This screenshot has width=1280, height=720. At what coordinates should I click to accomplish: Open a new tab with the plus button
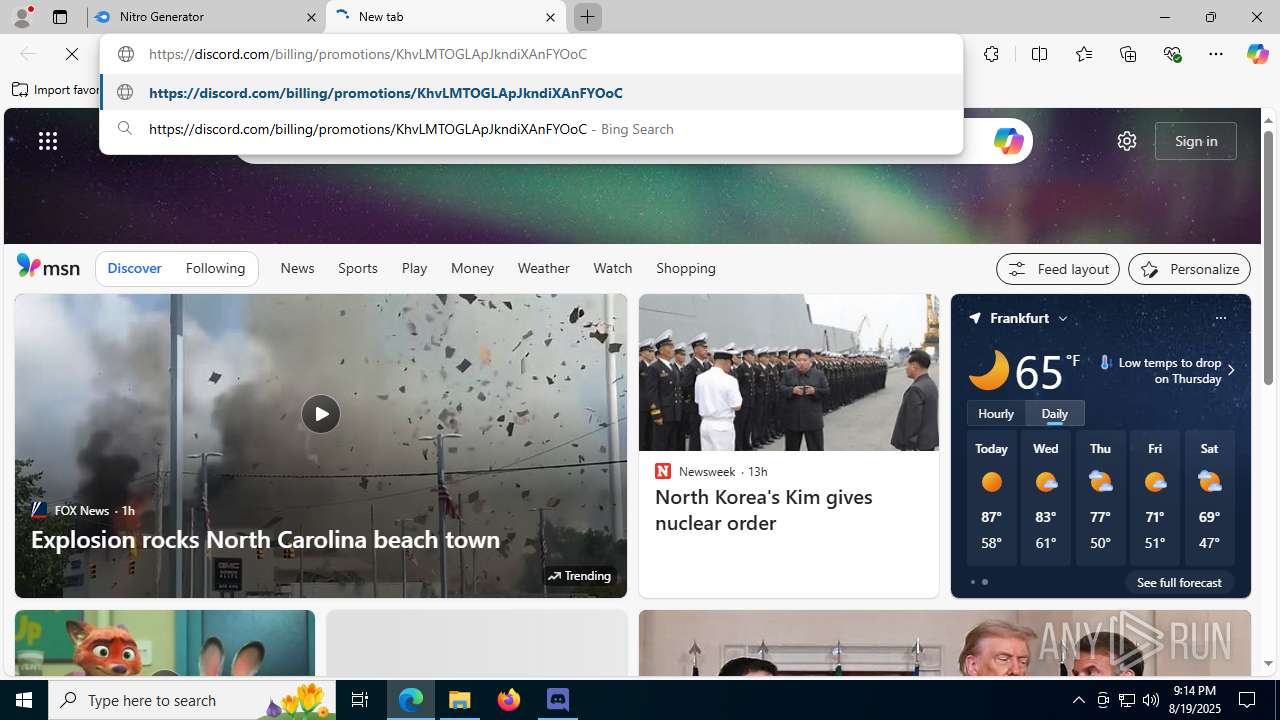point(587,17)
